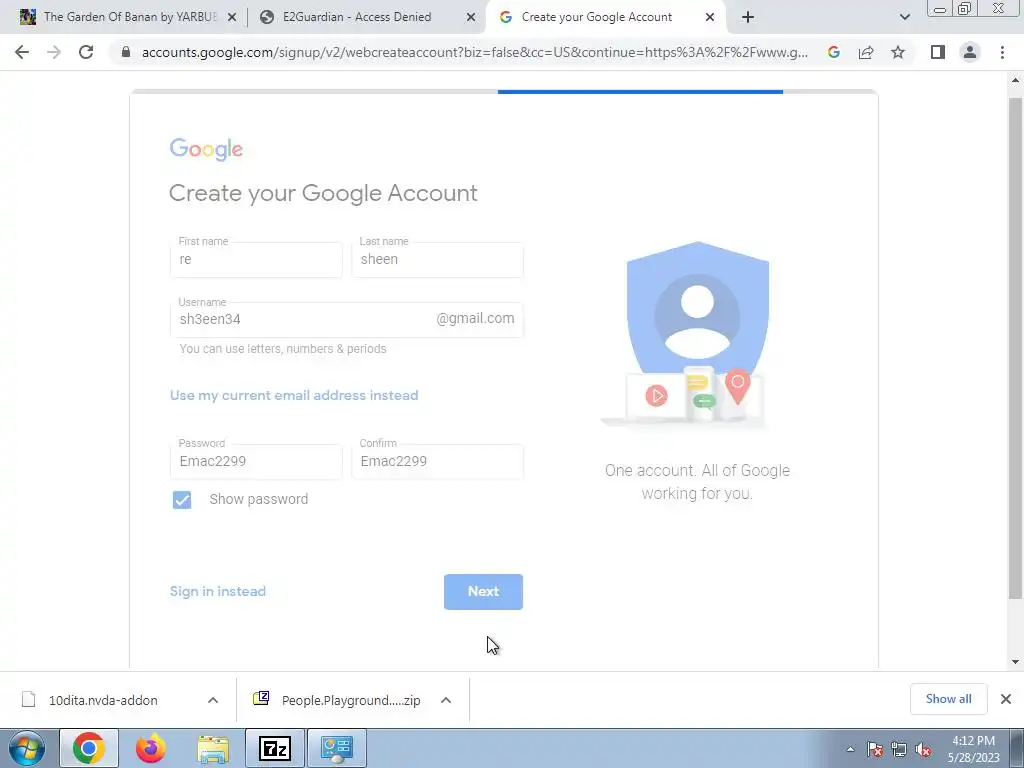The image size is (1024, 768).
Task: Click the Sign in instead link
Action: click(217, 591)
